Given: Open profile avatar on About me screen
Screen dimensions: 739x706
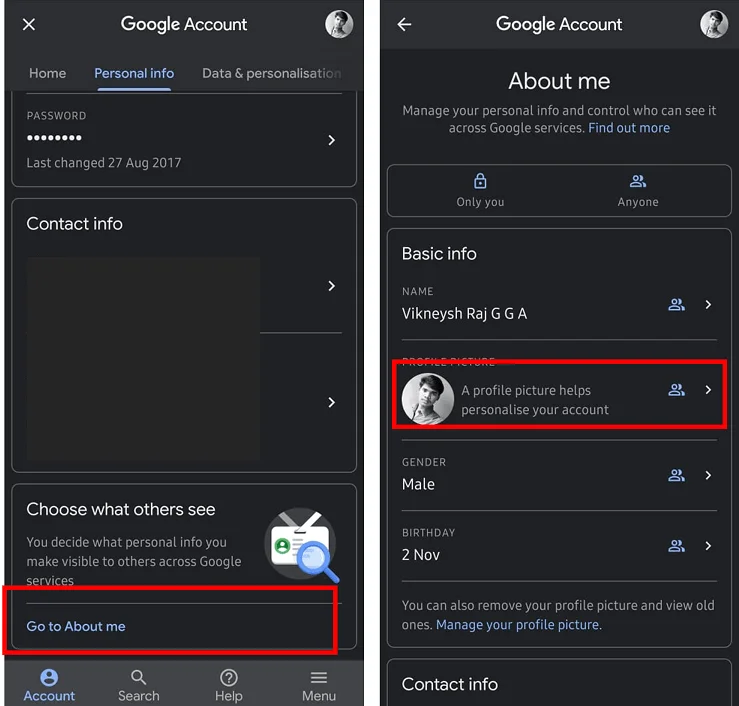Looking at the screenshot, I should click(714, 24).
